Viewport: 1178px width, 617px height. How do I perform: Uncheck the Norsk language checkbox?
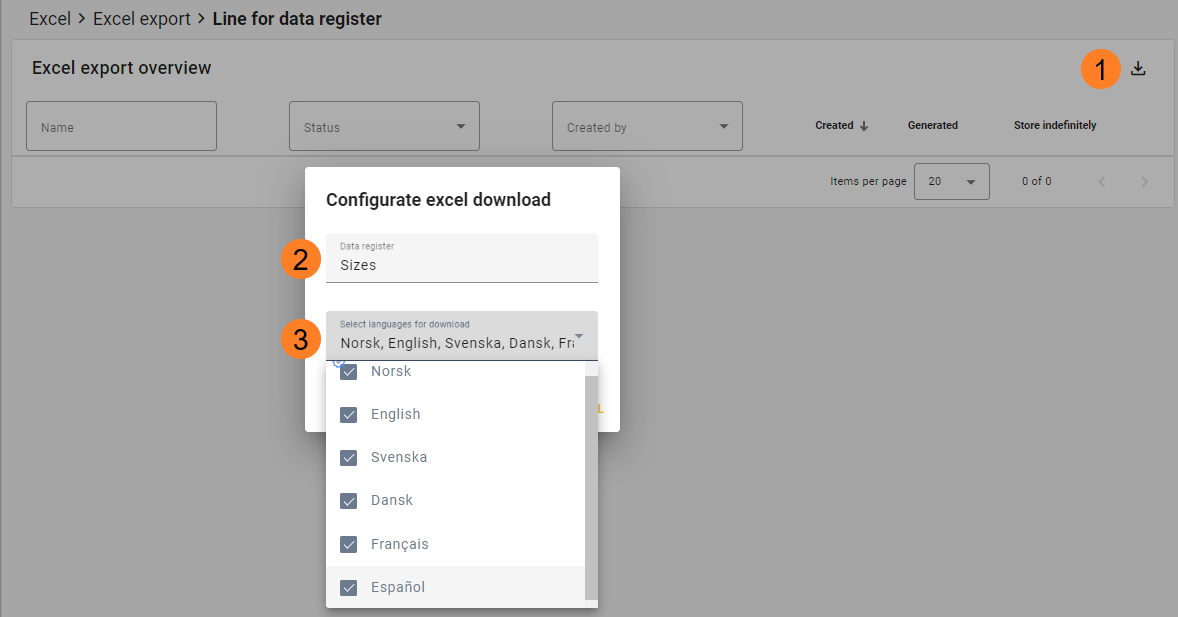349,372
